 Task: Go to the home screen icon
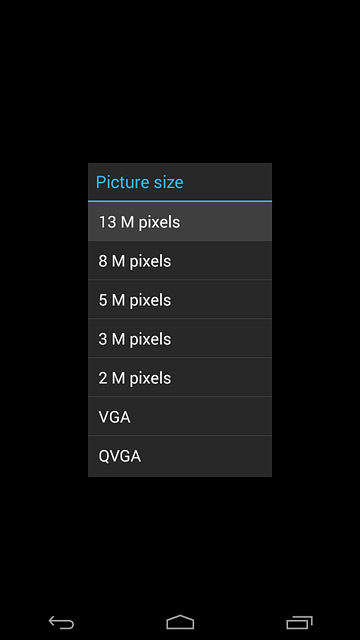(x=180, y=622)
